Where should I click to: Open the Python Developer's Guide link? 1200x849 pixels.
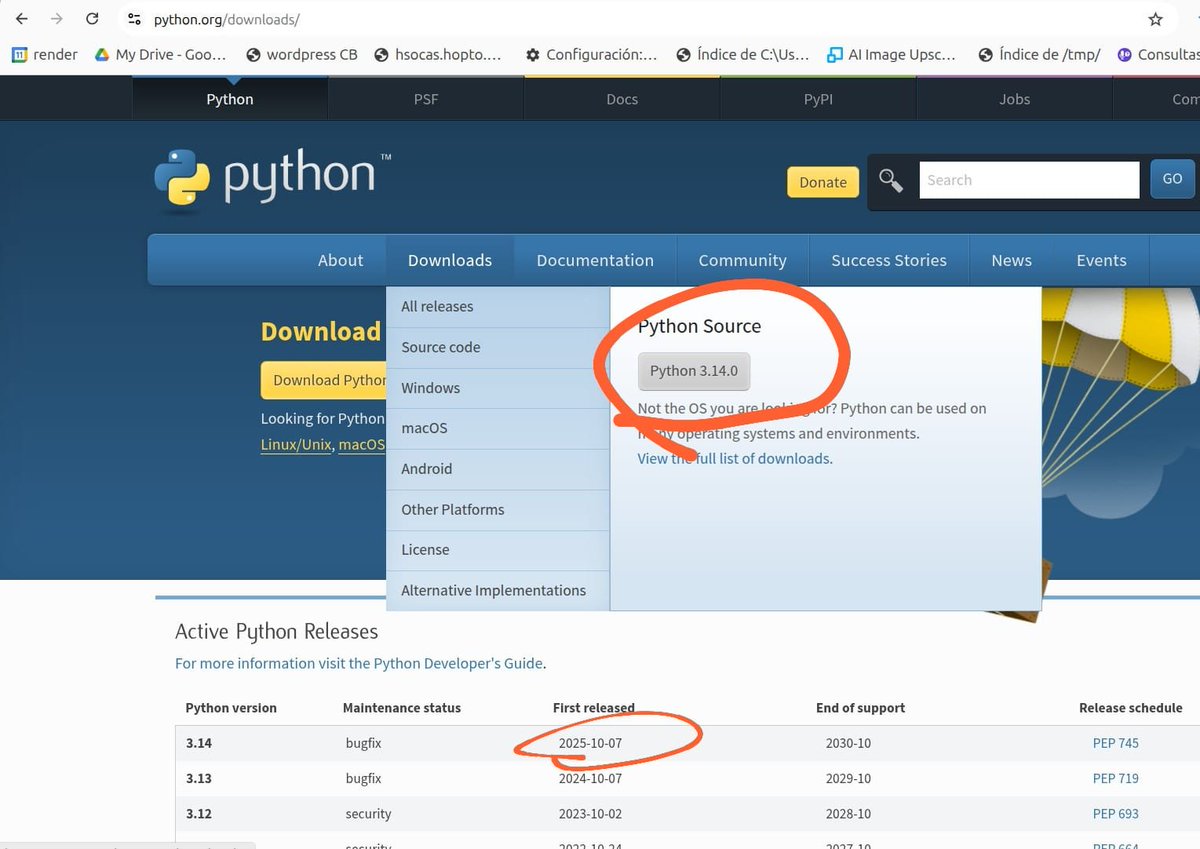458,663
